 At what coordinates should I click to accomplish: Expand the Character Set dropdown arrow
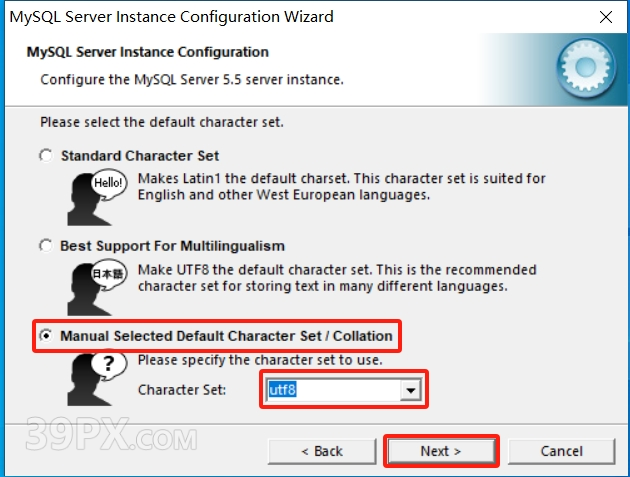click(410, 390)
